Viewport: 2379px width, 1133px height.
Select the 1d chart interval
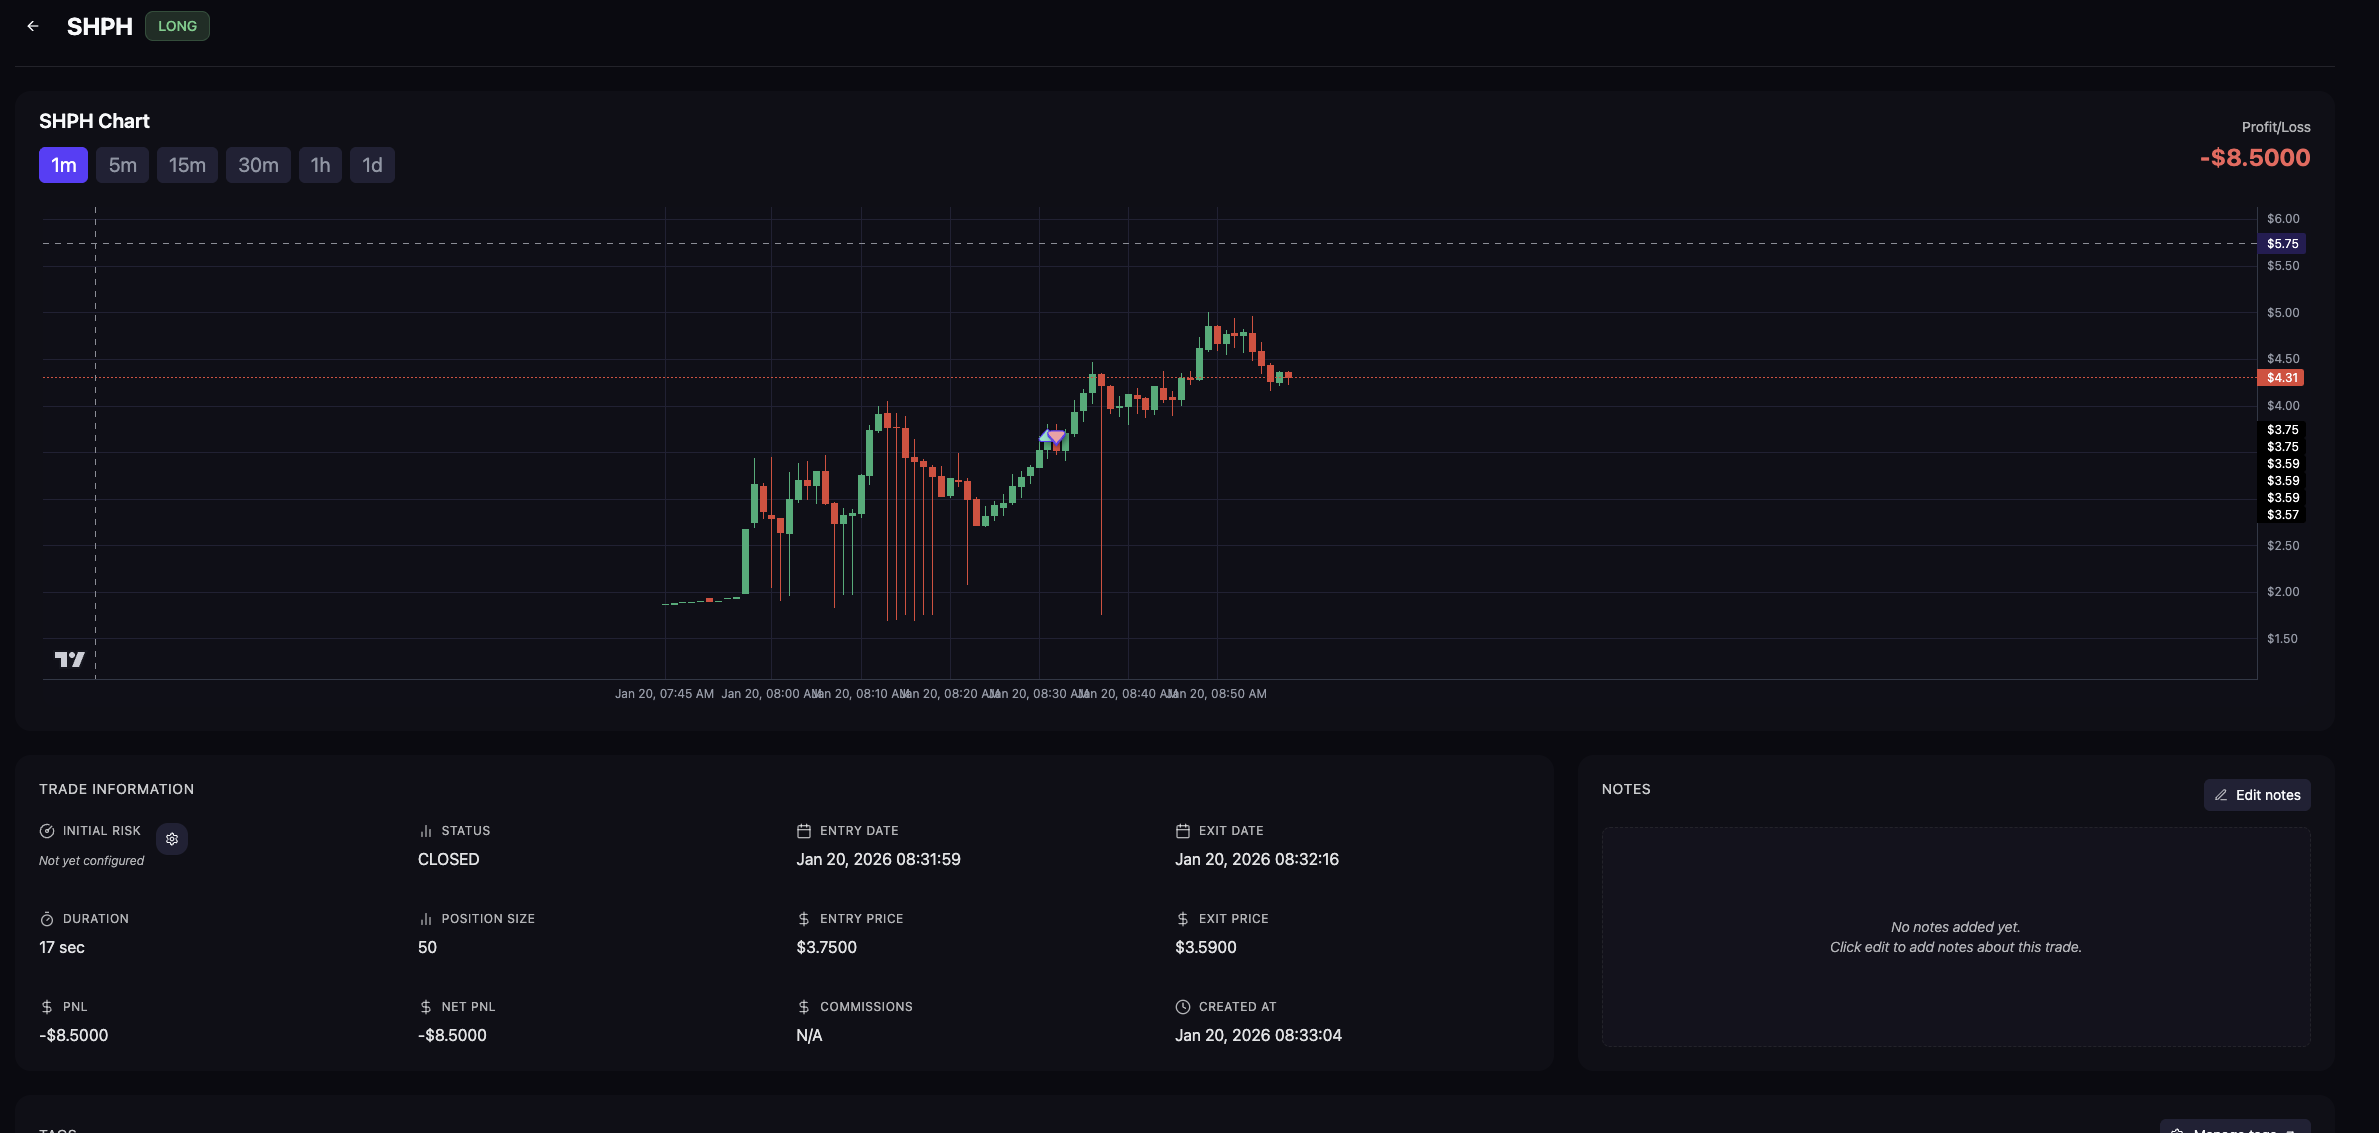pyautogui.click(x=372, y=165)
